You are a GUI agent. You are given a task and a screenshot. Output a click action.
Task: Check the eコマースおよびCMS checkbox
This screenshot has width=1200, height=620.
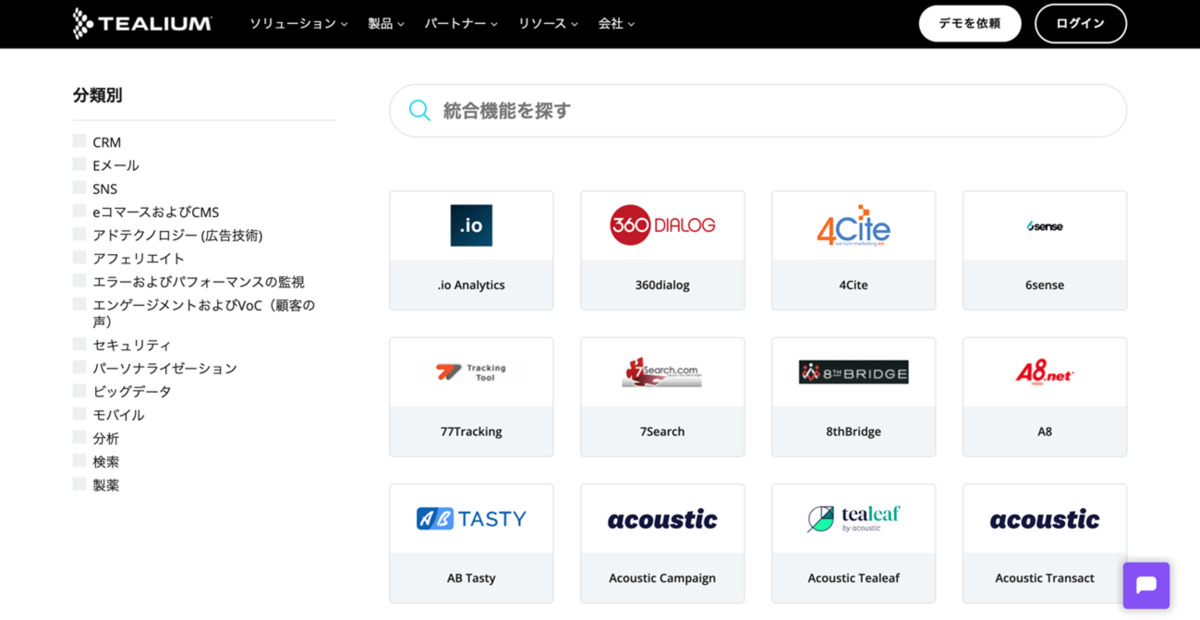click(79, 211)
